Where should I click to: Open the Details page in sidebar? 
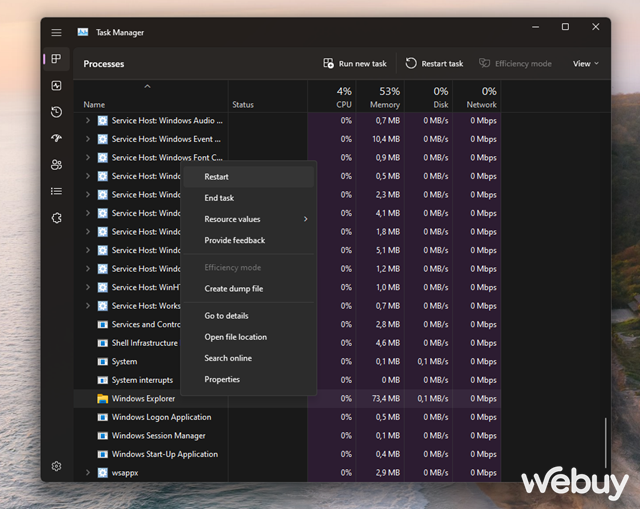point(56,191)
